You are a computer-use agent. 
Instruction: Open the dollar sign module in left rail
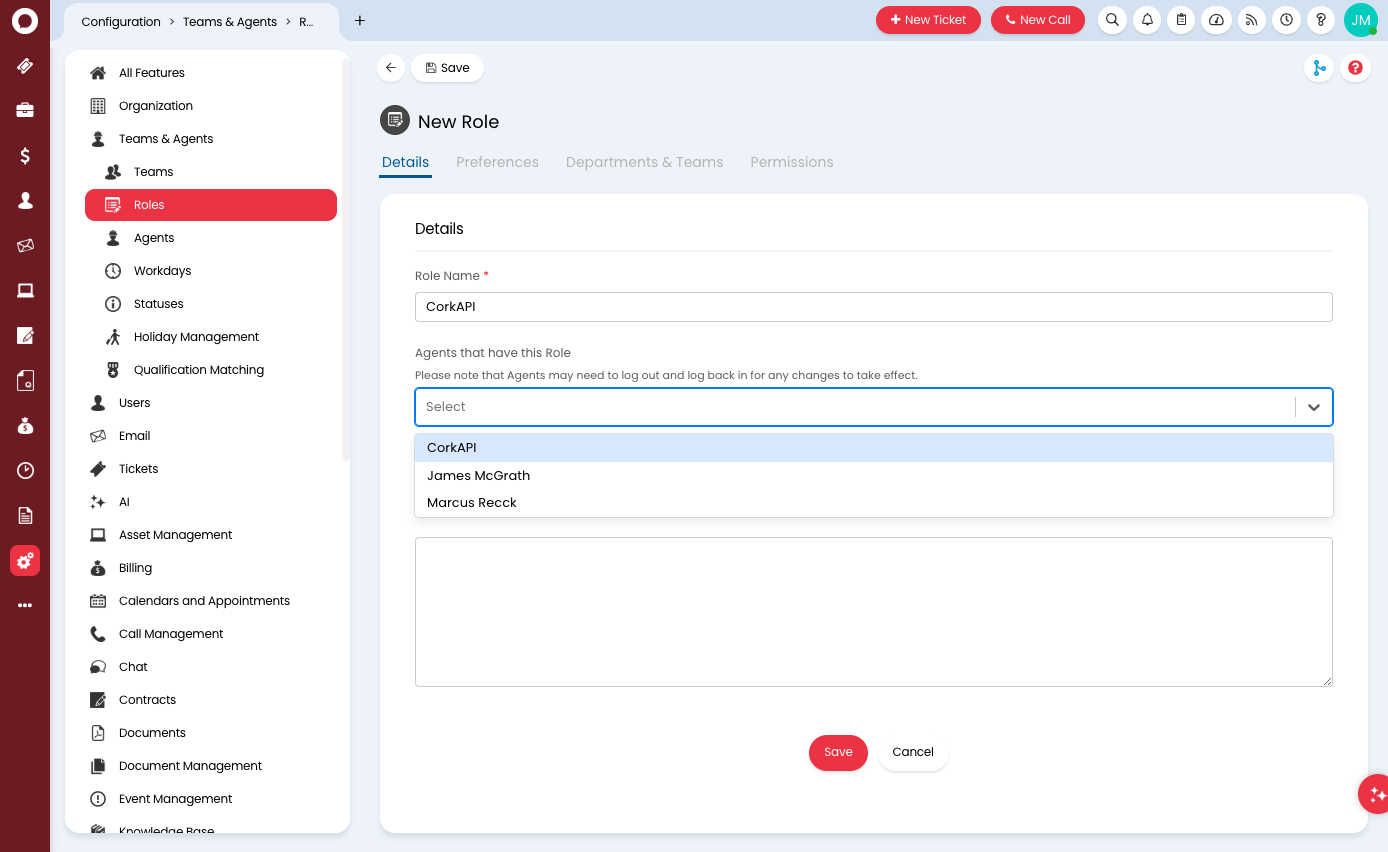click(x=25, y=155)
